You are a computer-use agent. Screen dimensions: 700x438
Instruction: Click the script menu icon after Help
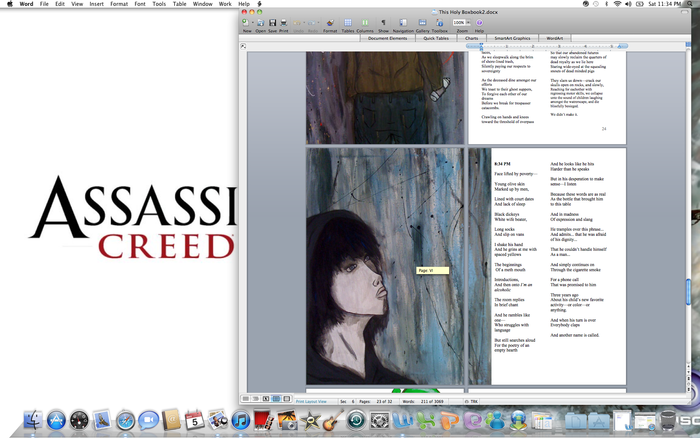259,4
